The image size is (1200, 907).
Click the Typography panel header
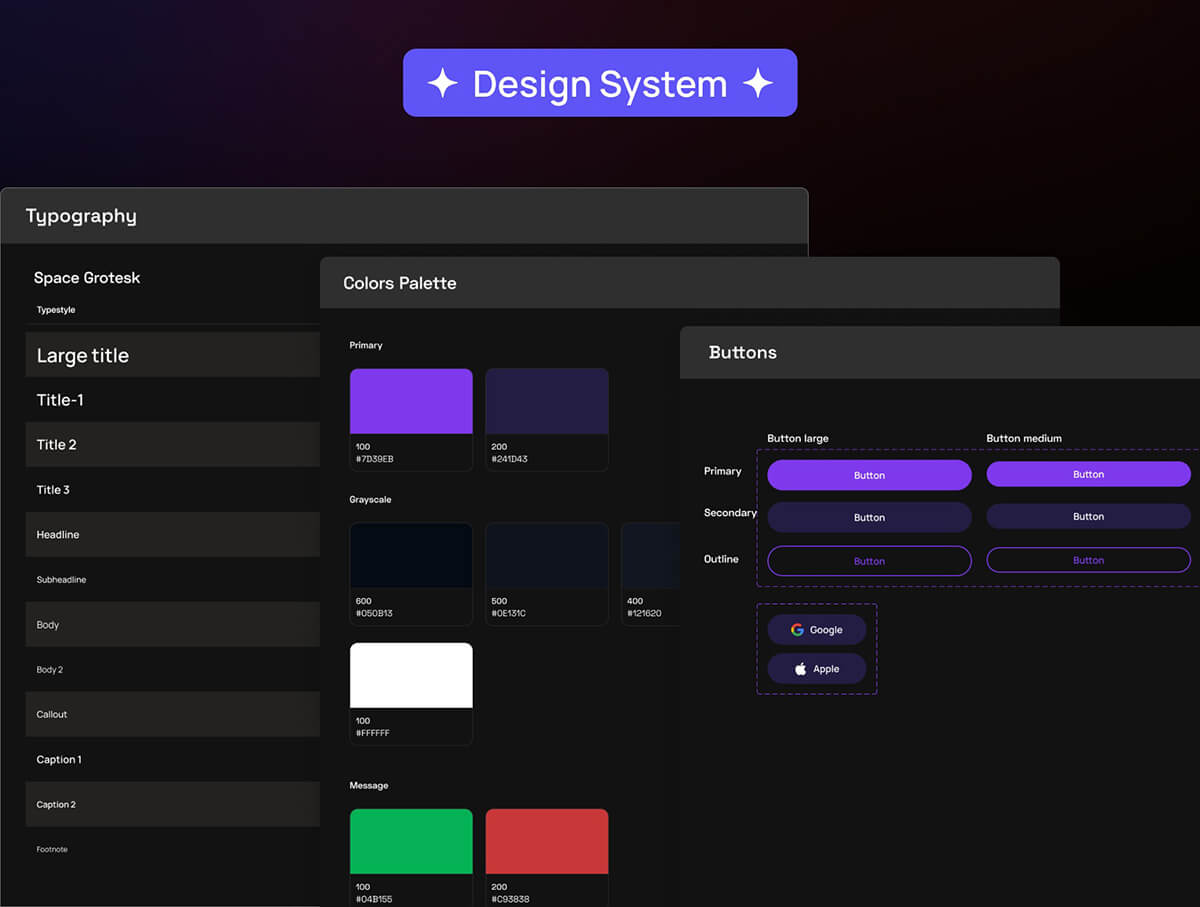(404, 216)
